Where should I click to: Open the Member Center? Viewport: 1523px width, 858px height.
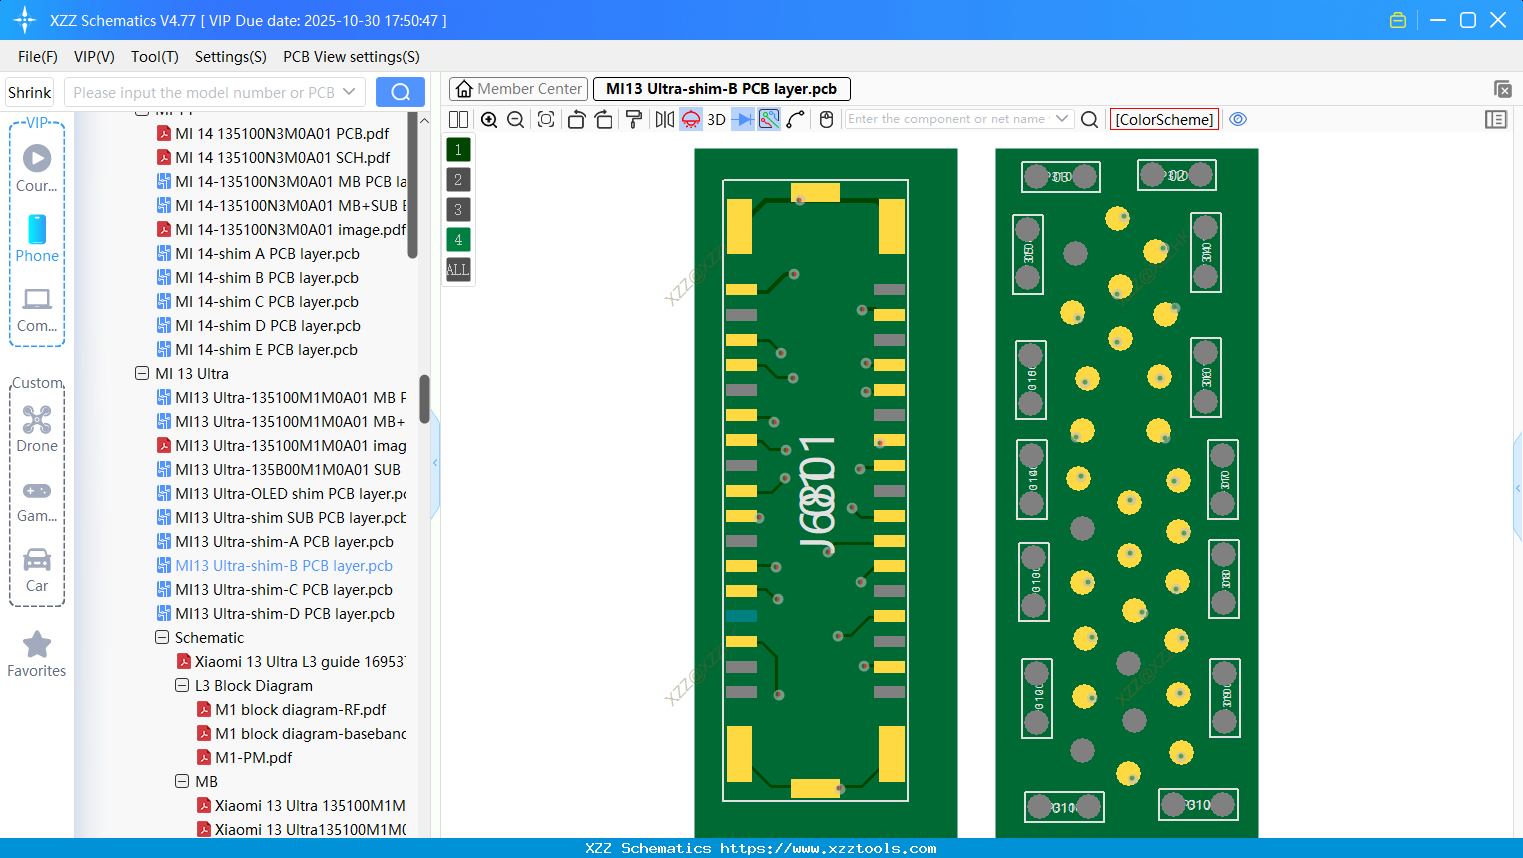[518, 88]
